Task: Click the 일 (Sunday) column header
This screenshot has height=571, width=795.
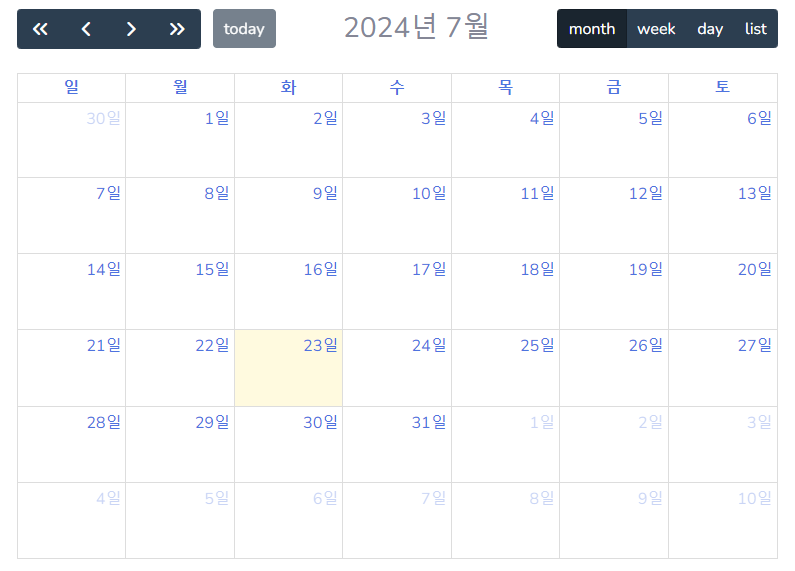Action: (x=71, y=87)
